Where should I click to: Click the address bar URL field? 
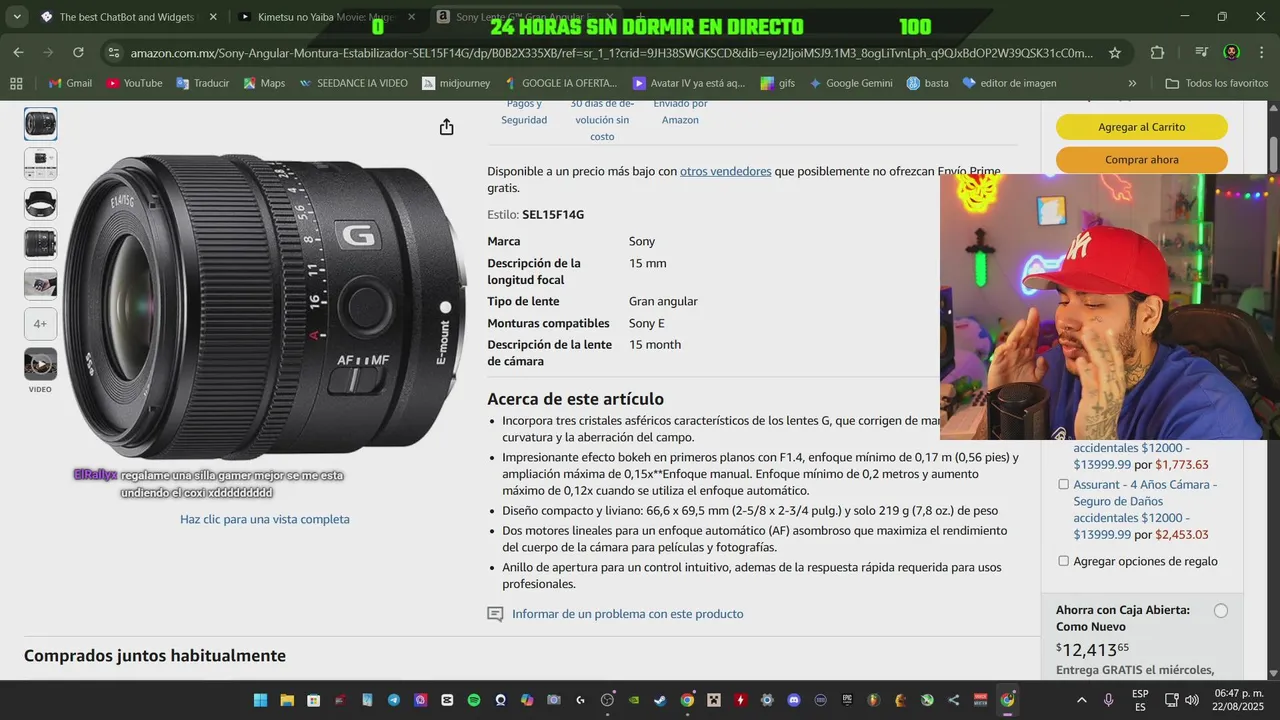(x=611, y=52)
